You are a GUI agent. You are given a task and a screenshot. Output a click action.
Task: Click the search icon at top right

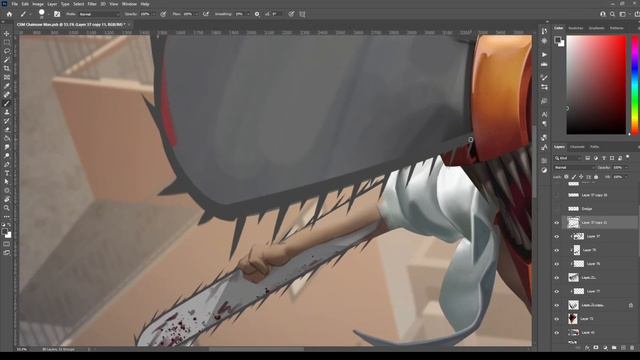(612, 14)
